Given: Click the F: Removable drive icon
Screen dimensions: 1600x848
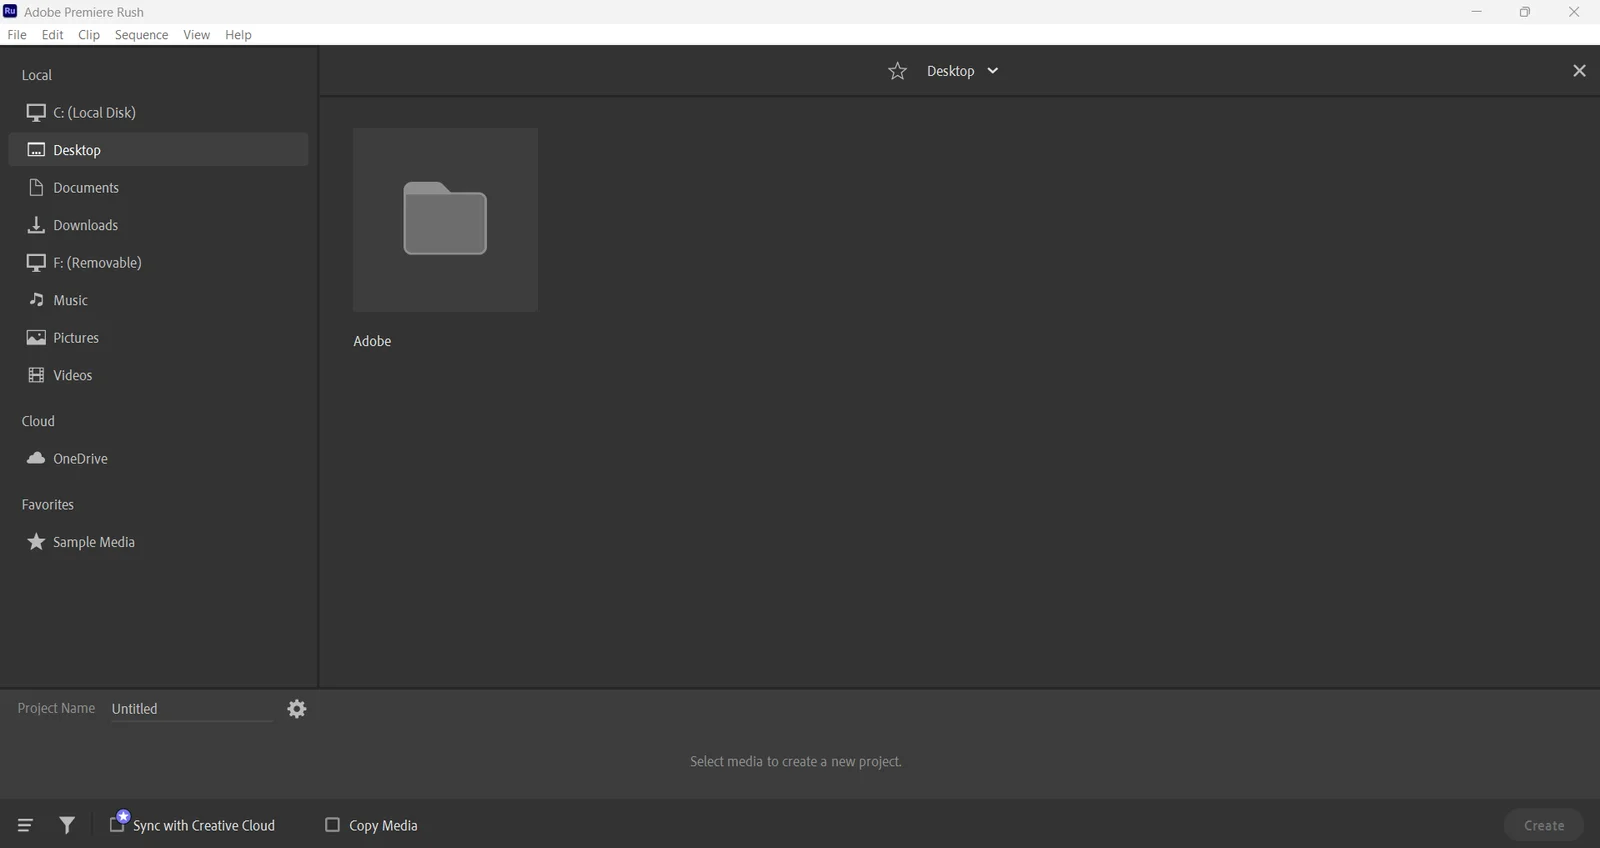Looking at the screenshot, I should pos(36,263).
